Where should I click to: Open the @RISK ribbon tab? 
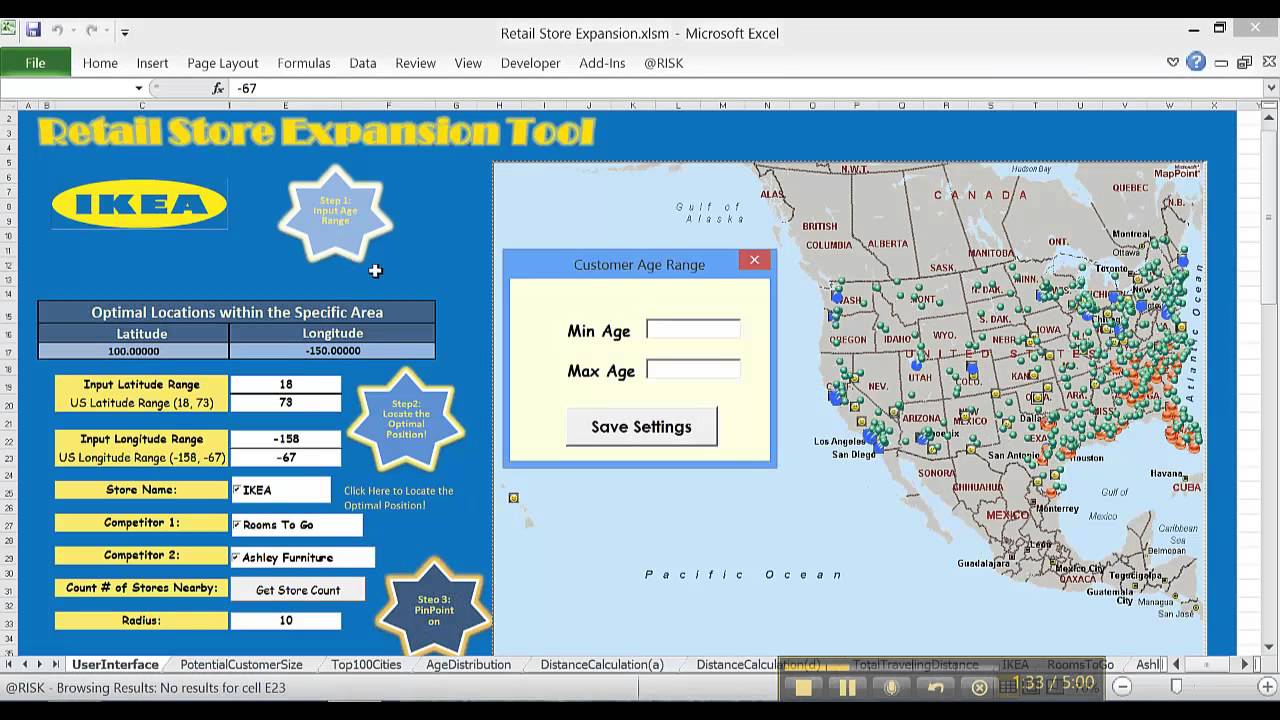(x=664, y=62)
